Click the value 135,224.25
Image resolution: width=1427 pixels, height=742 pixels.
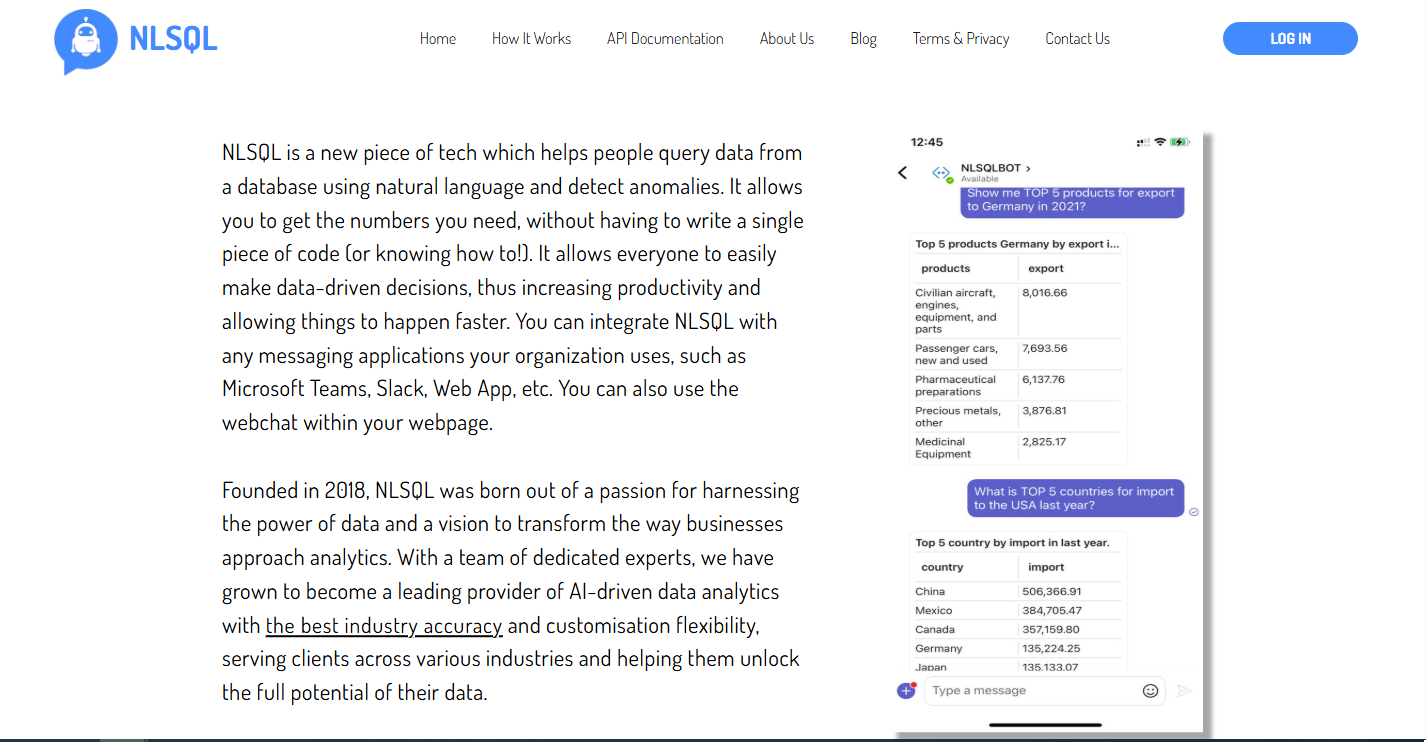[x=1051, y=648]
